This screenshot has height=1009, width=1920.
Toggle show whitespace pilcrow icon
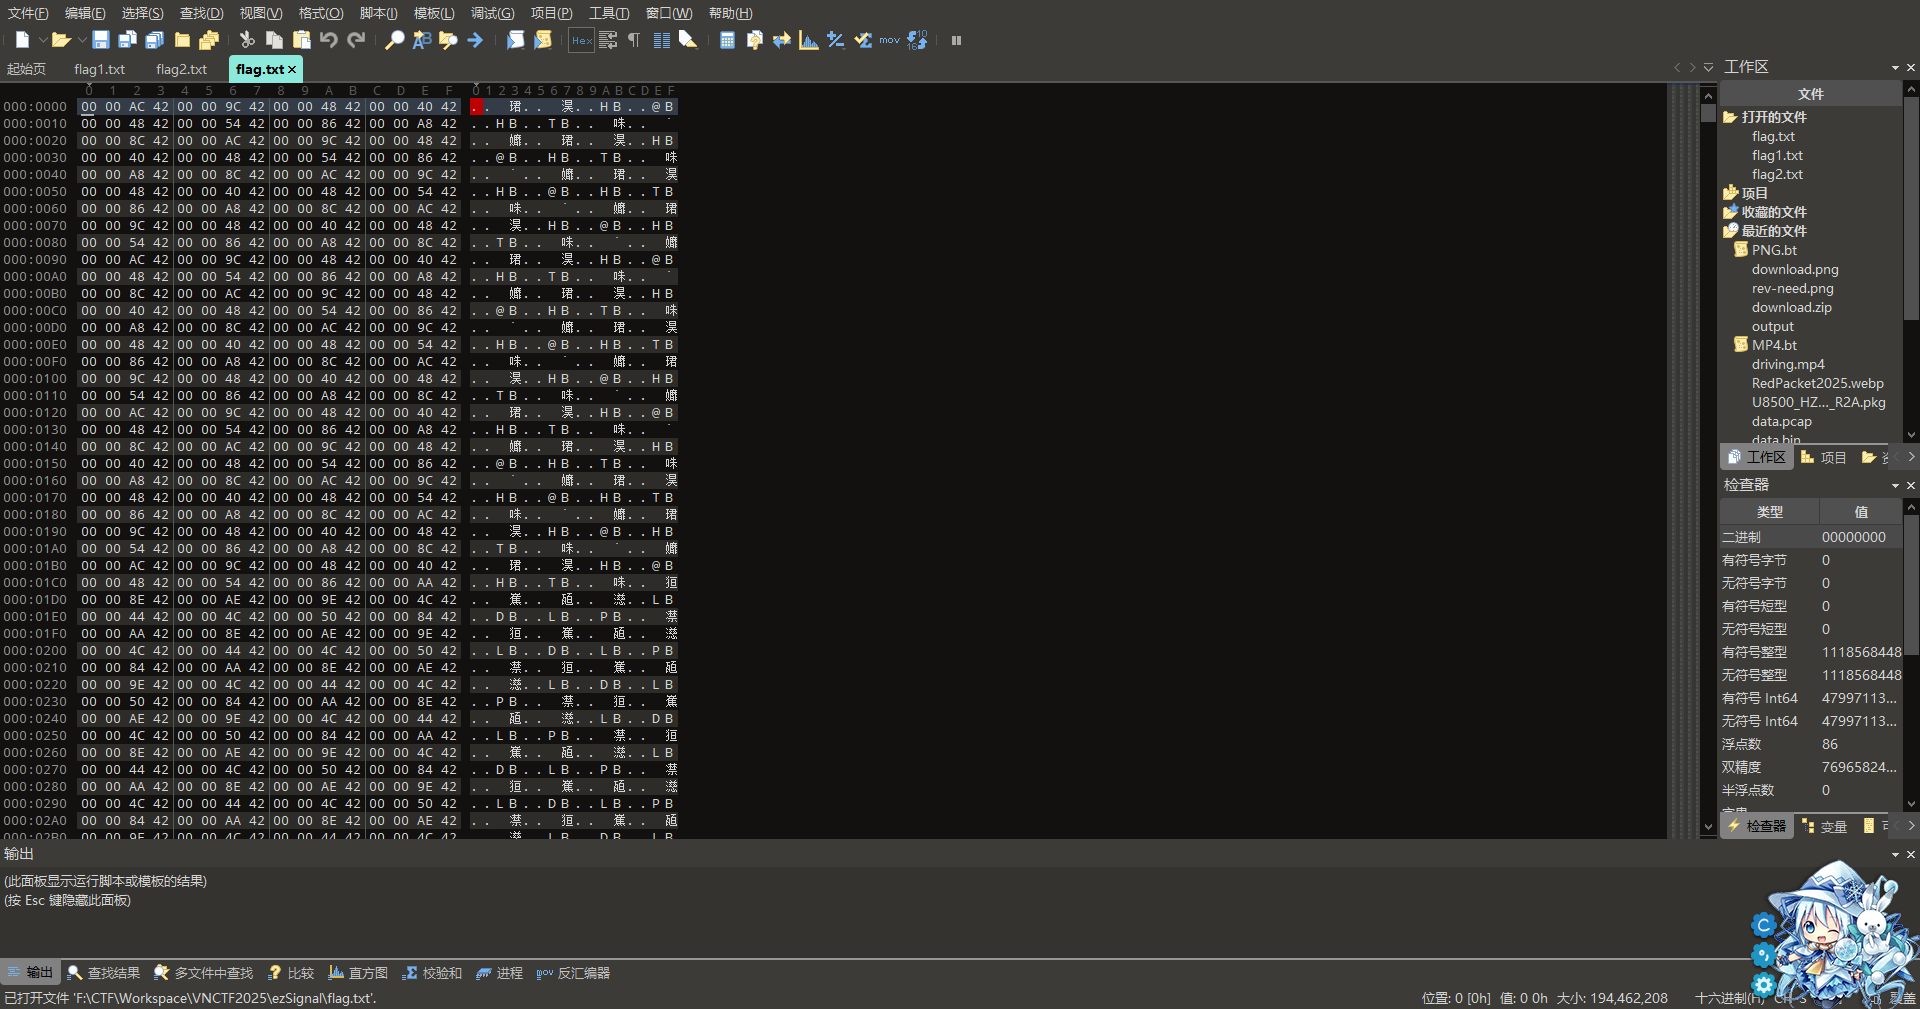634,40
